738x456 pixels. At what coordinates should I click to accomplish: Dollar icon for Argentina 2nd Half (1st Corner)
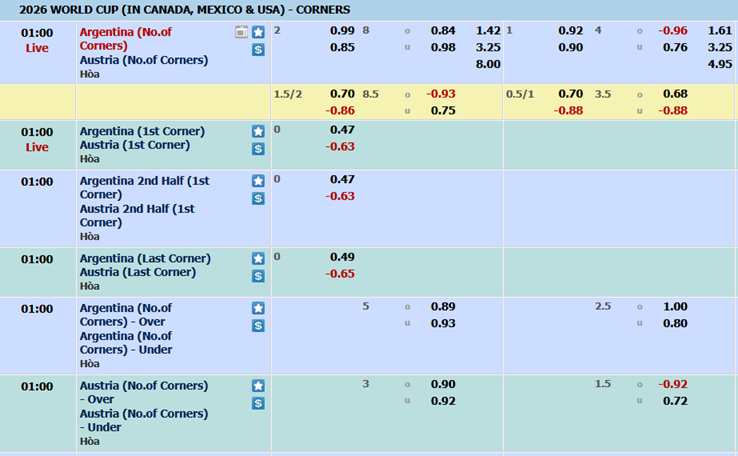click(258, 198)
